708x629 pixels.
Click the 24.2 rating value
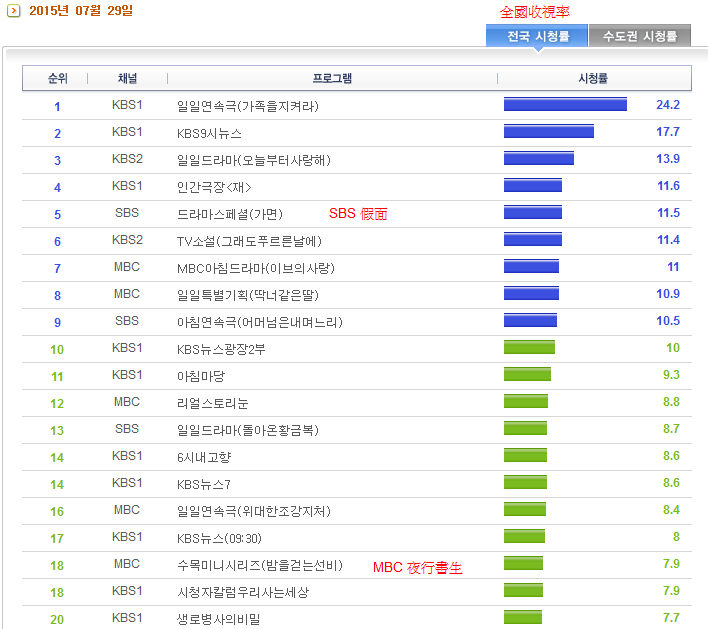tap(668, 105)
